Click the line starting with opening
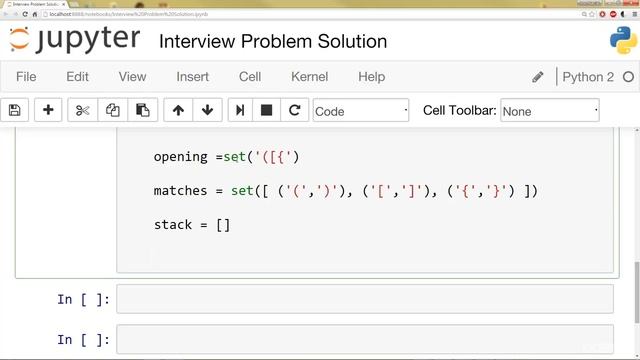This screenshot has height=360, width=640. tap(227, 157)
